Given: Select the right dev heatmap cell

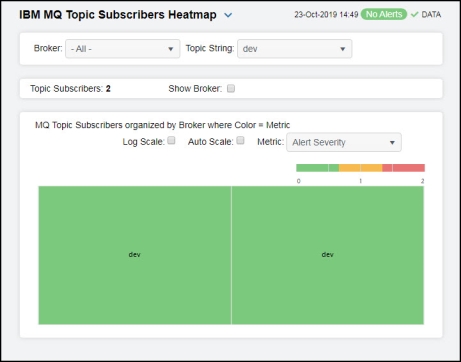Looking at the screenshot, I should click(x=328, y=255).
